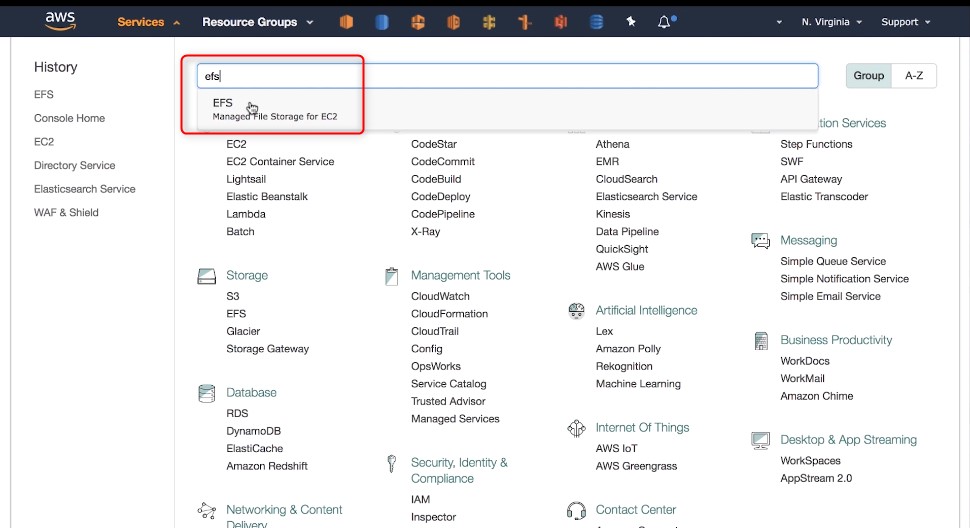Open the orange cube EC2 shortcut icon
The height and width of the screenshot is (528, 970).
tap(346, 22)
